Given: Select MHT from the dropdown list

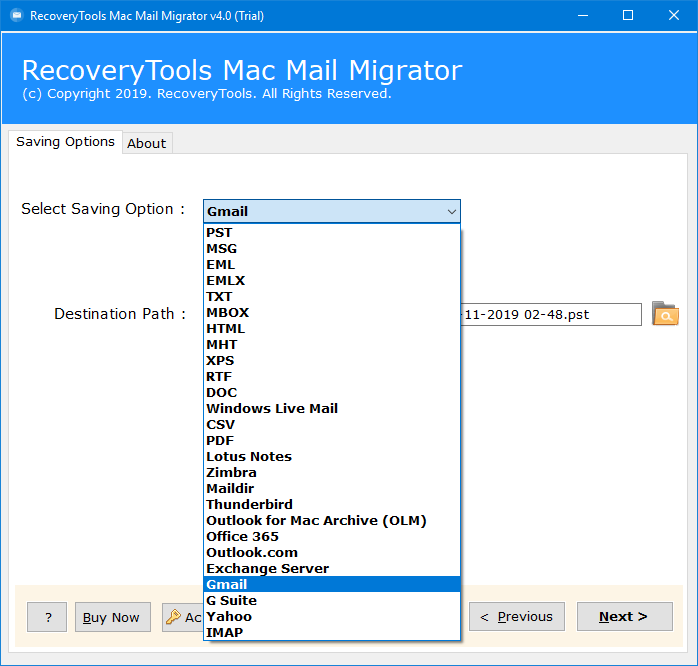Looking at the screenshot, I should pyautogui.click(x=332, y=345).
